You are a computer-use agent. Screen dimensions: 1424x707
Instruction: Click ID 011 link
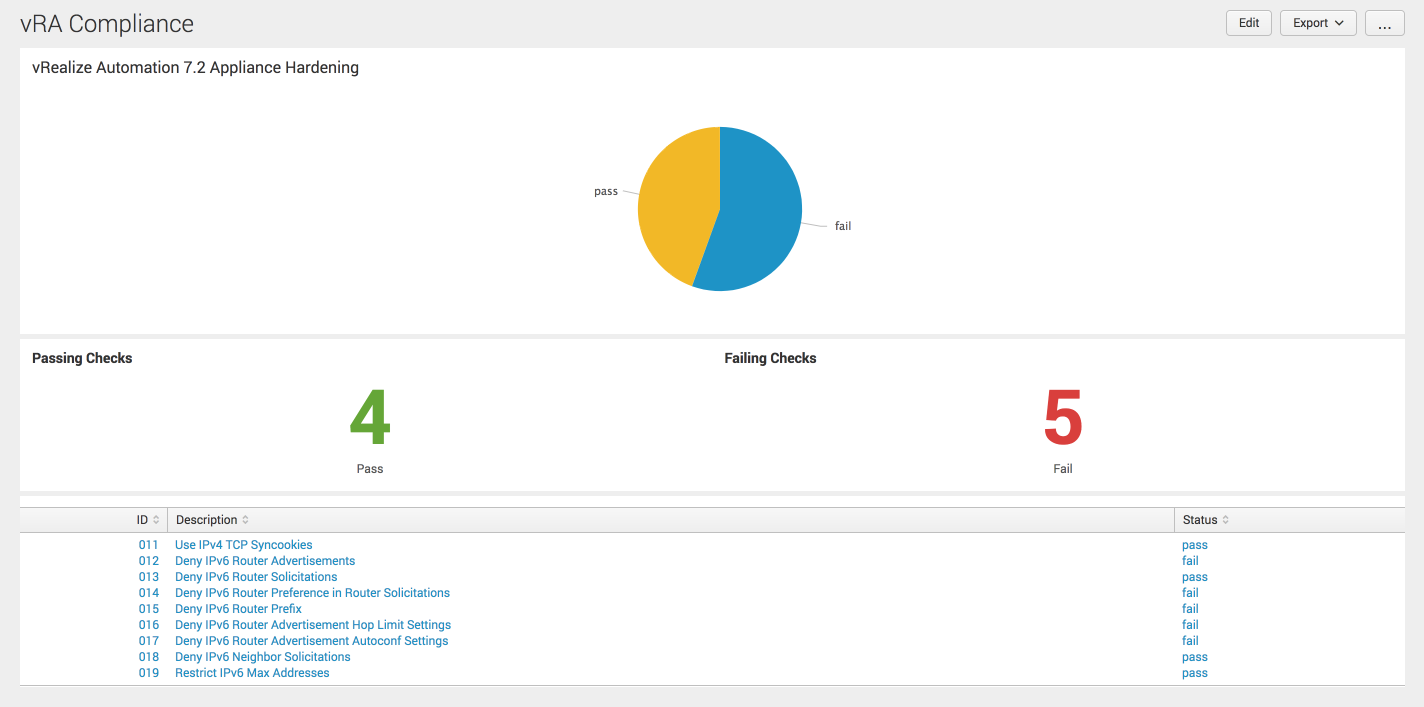click(x=149, y=545)
